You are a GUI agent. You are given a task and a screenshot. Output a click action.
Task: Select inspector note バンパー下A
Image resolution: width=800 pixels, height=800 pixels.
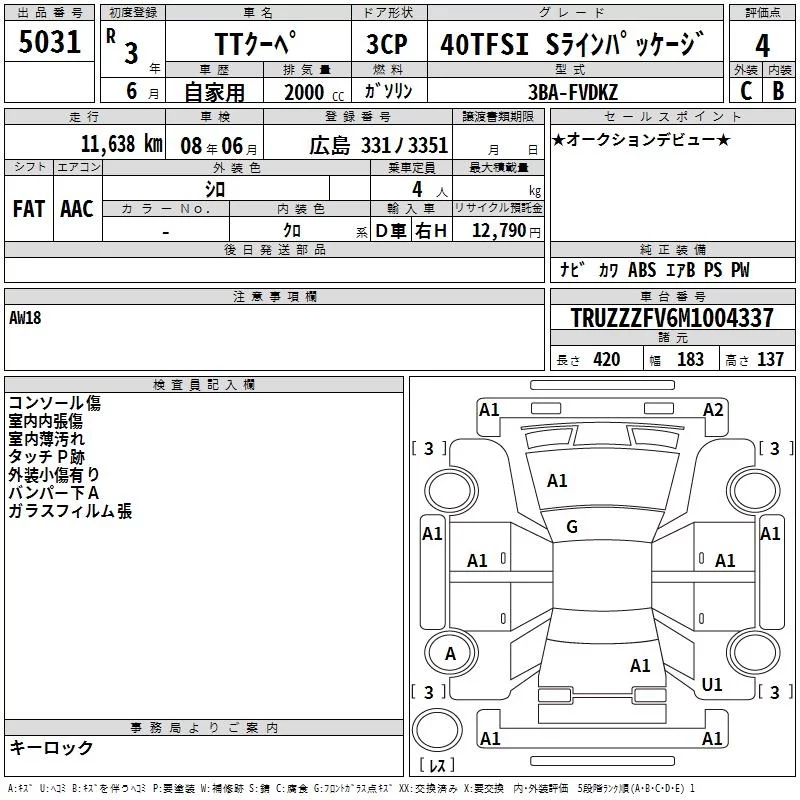click(54, 492)
